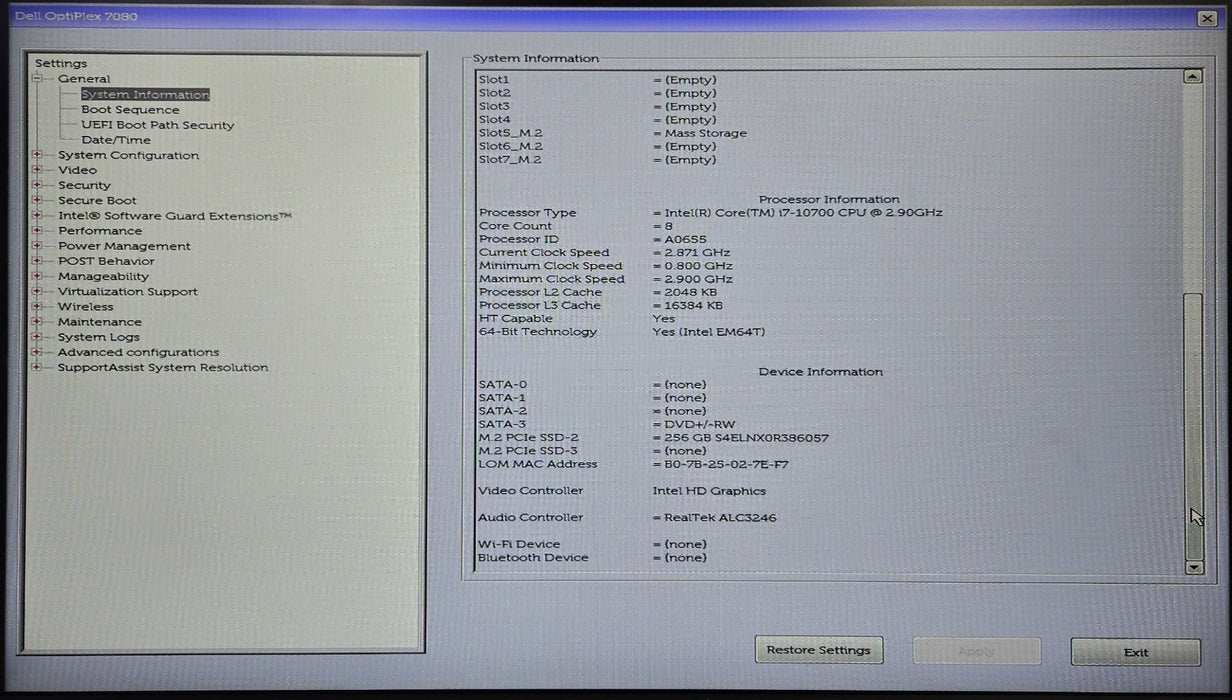Expand the Performance node
This screenshot has height=700, width=1232.
coord(37,231)
